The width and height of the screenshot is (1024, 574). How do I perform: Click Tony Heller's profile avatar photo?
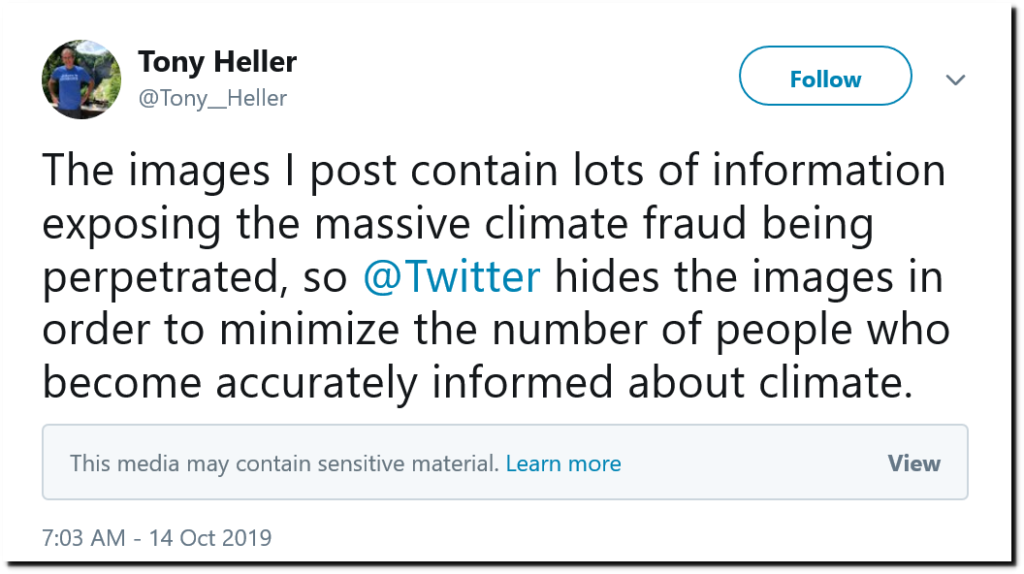tap(81, 79)
